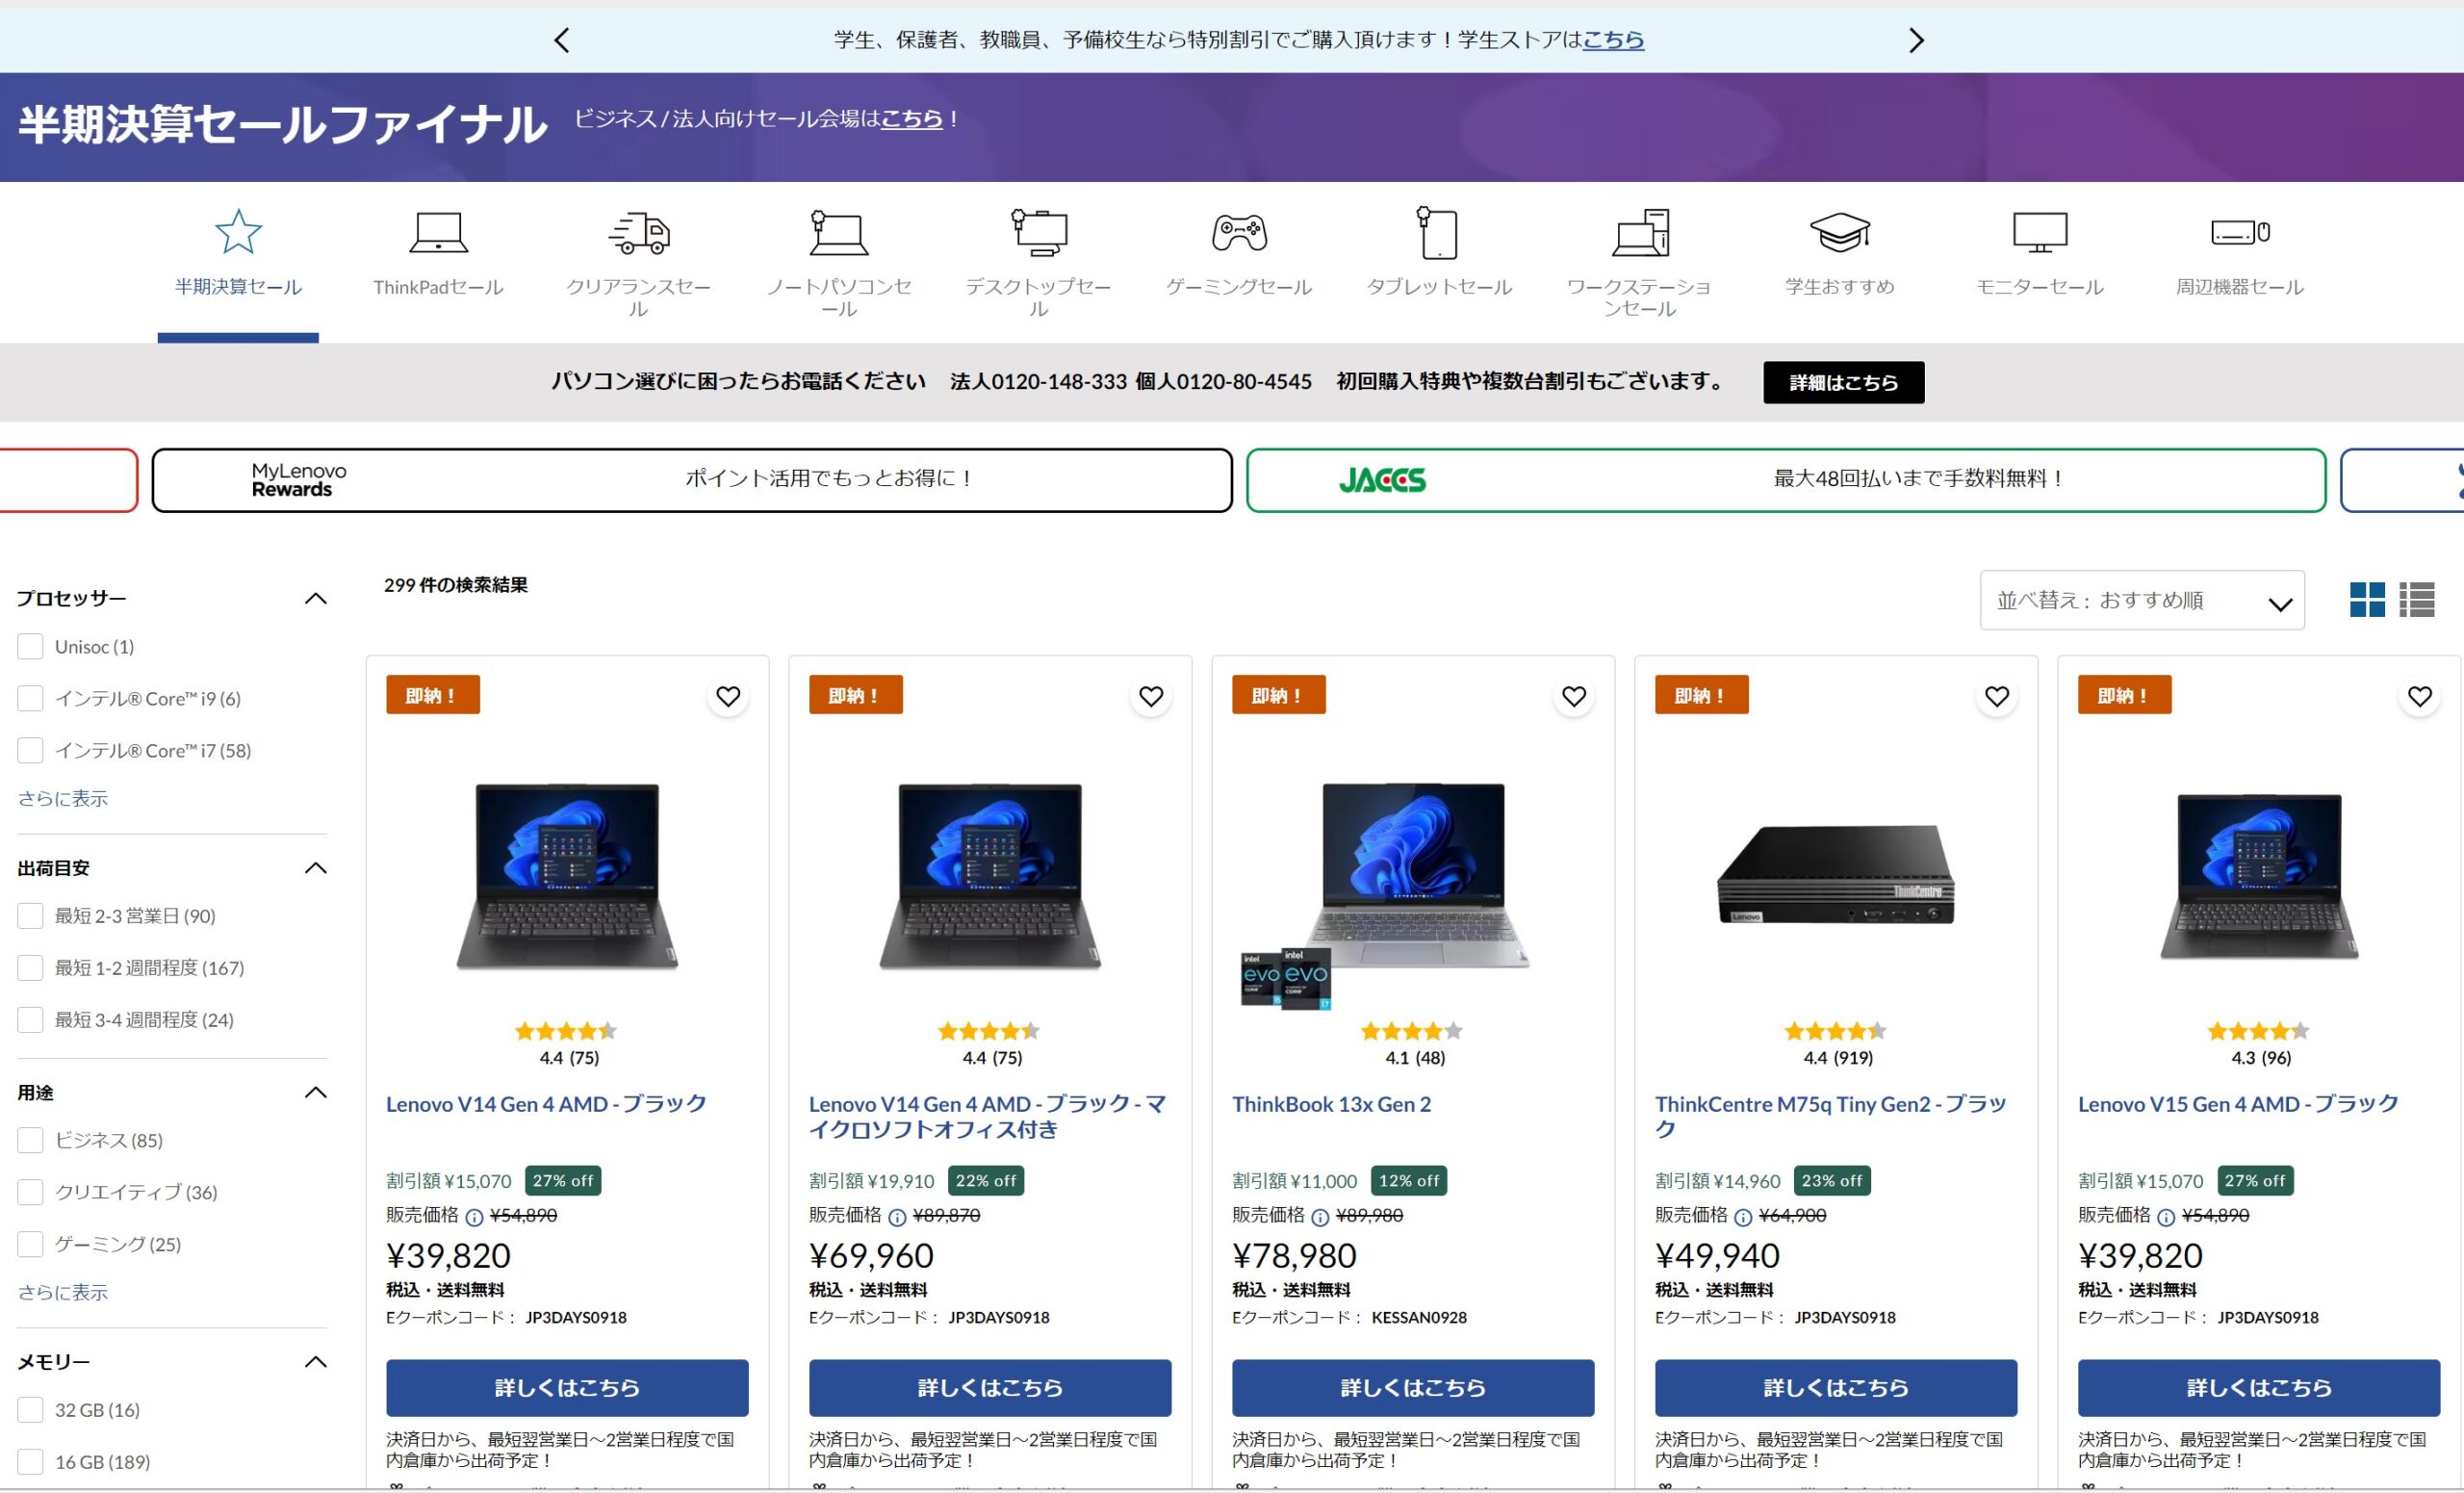Collapse the メモリー filter section
Image resolution: width=2464 pixels, height=1493 pixels.
coord(316,1362)
